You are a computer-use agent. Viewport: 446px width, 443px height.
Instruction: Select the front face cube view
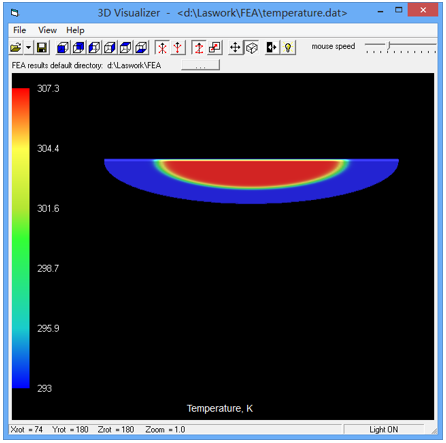point(63,48)
